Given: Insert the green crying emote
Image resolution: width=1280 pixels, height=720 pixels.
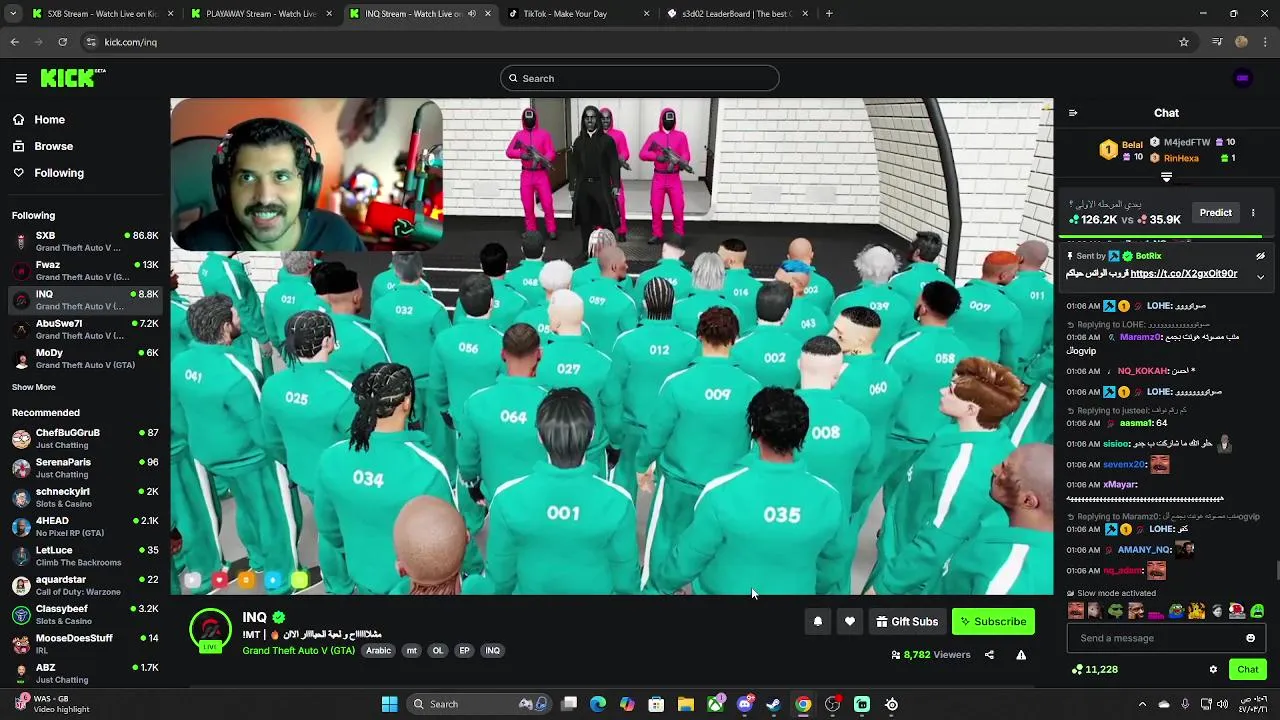Looking at the screenshot, I should pyautogui.click(x=1257, y=610).
